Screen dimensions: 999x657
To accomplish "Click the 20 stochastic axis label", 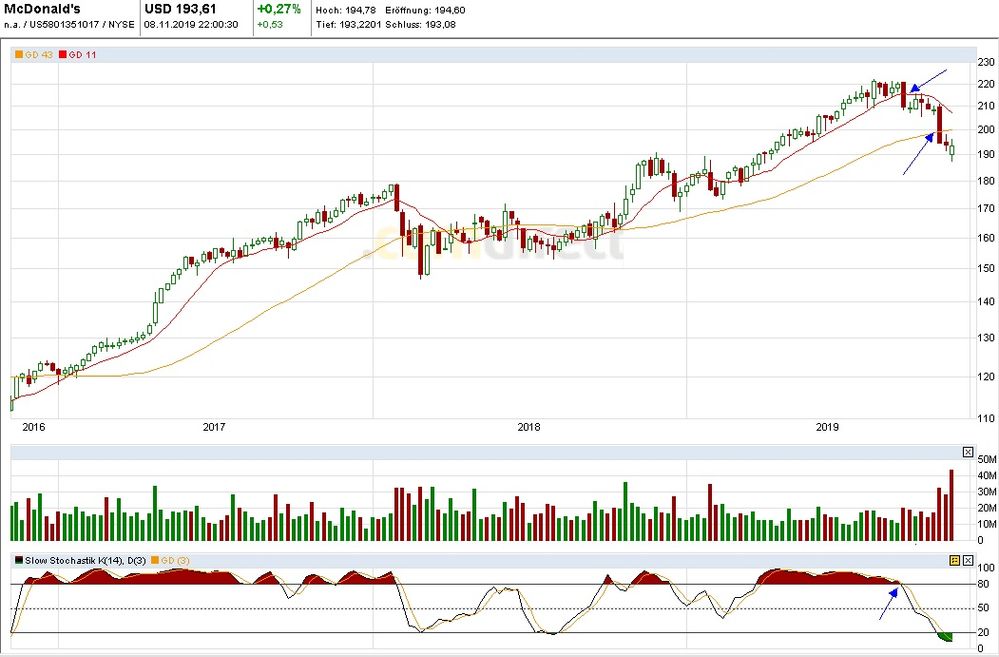I will pyautogui.click(x=983, y=633).
